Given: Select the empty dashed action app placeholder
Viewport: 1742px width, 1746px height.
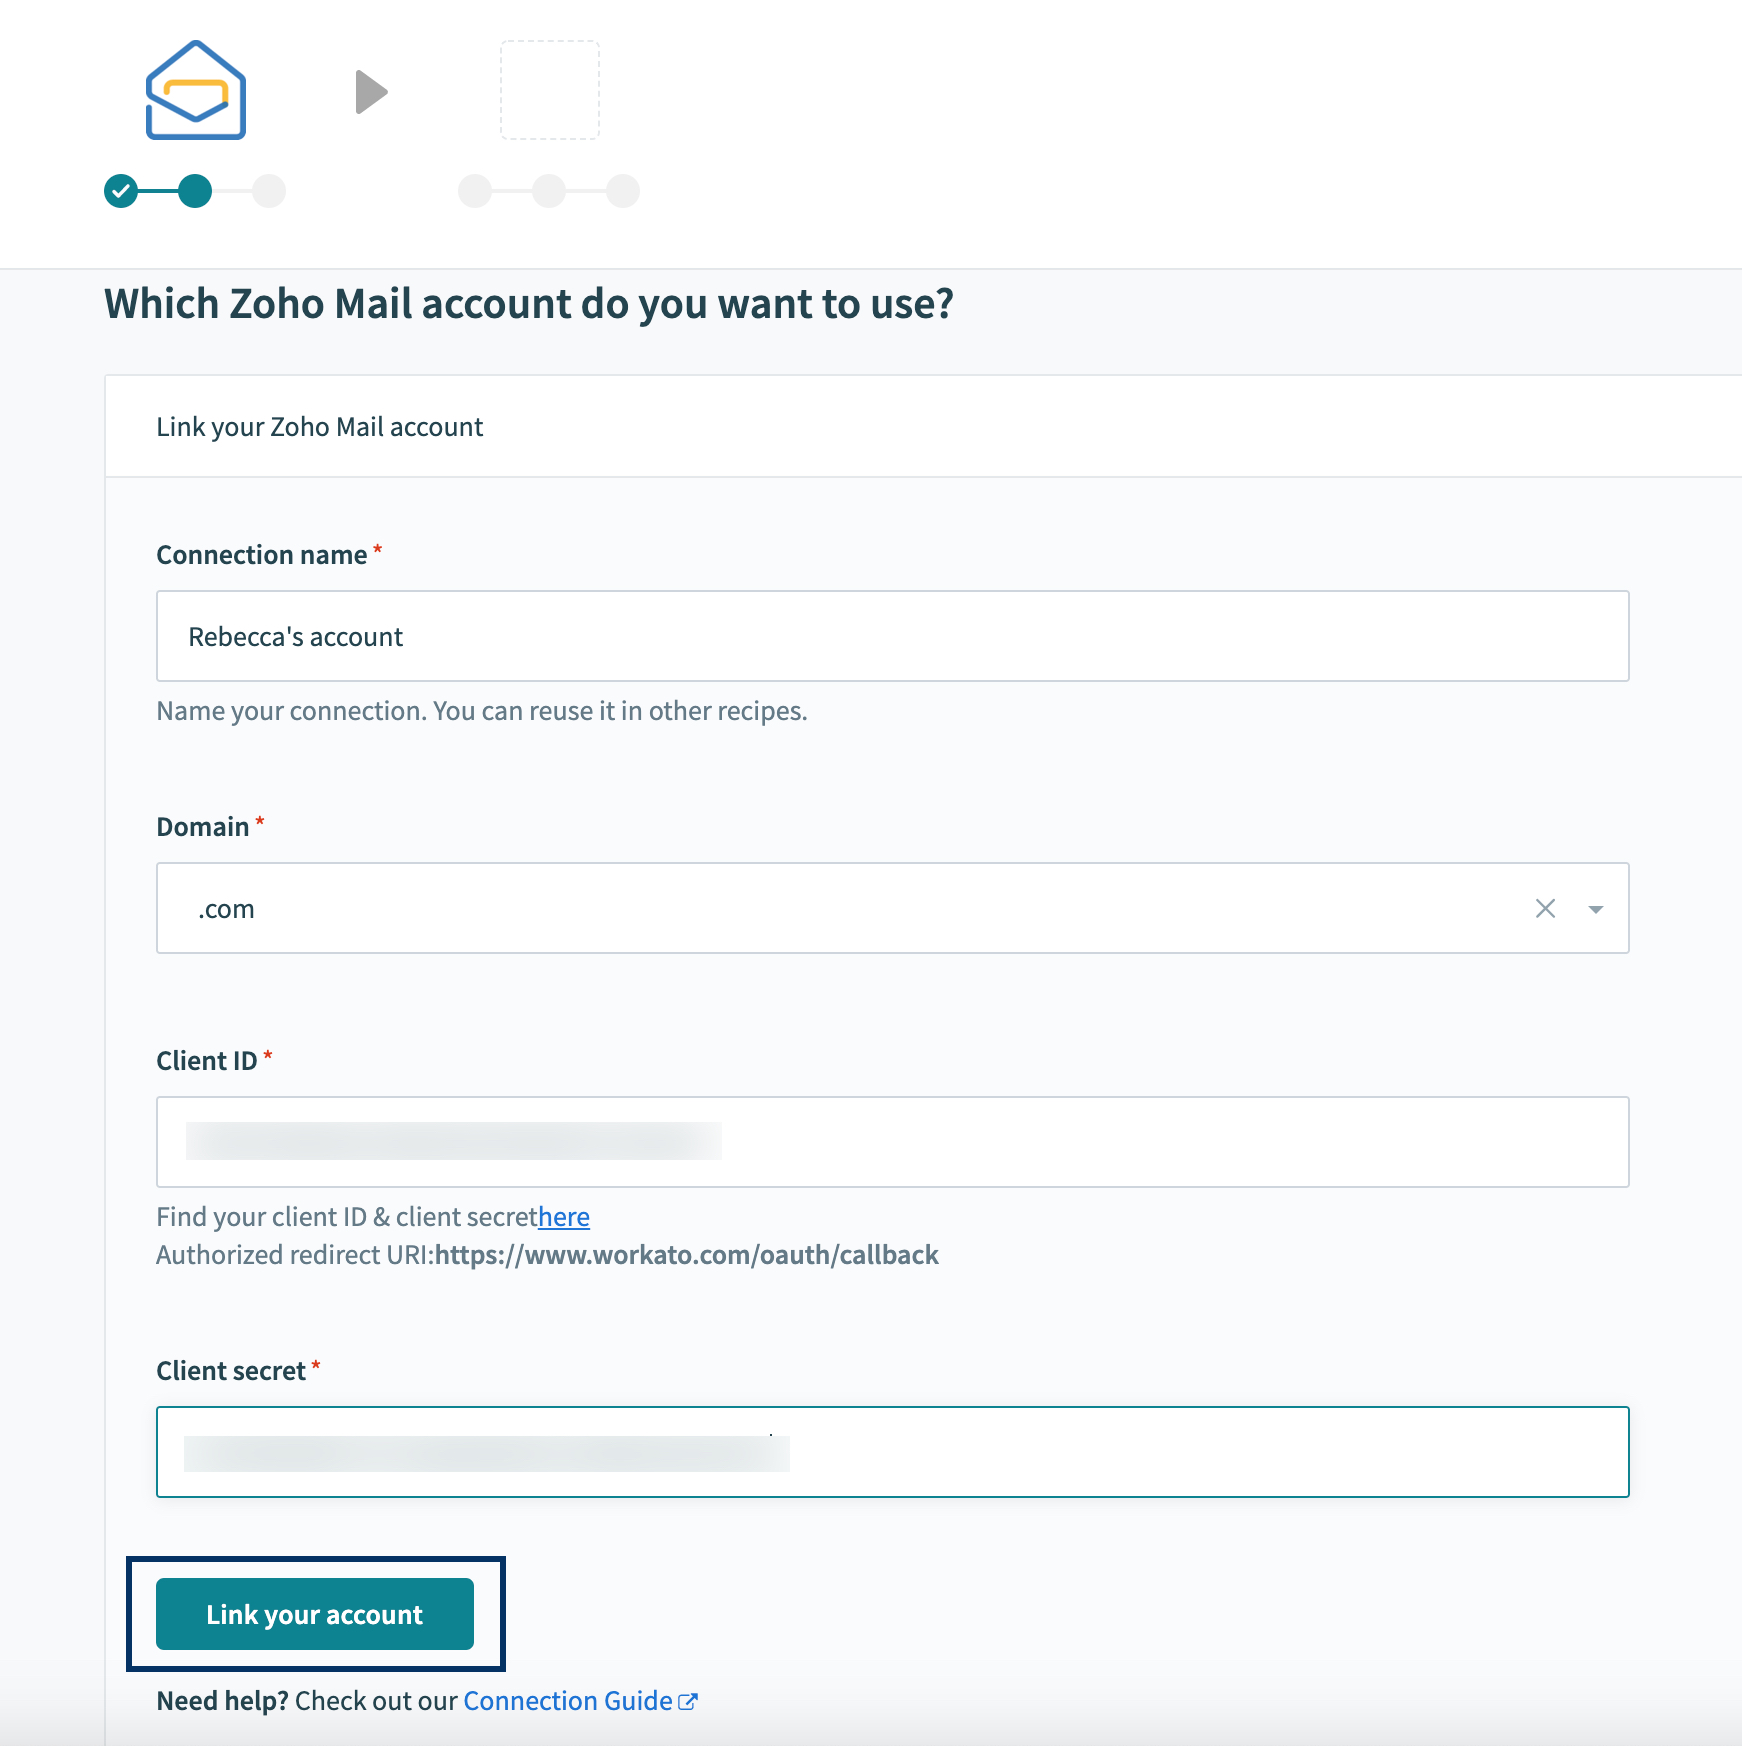Looking at the screenshot, I should tap(550, 91).
